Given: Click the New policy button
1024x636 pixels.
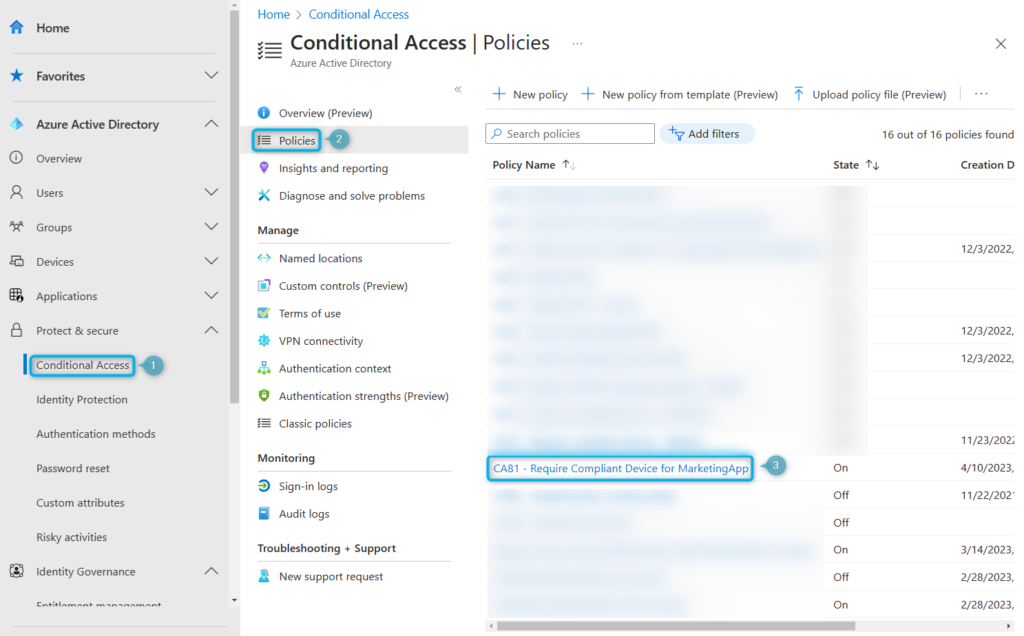Looking at the screenshot, I should point(529,93).
